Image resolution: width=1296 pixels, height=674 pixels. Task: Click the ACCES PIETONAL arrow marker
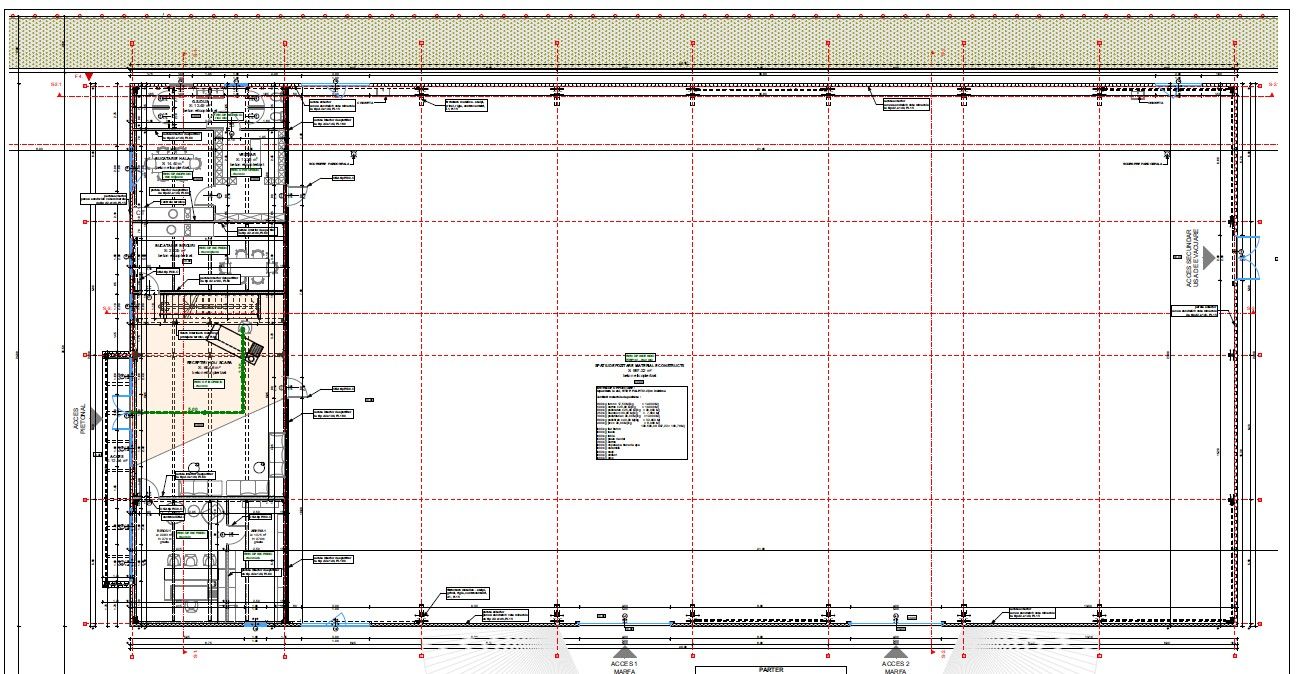[x=96, y=421]
